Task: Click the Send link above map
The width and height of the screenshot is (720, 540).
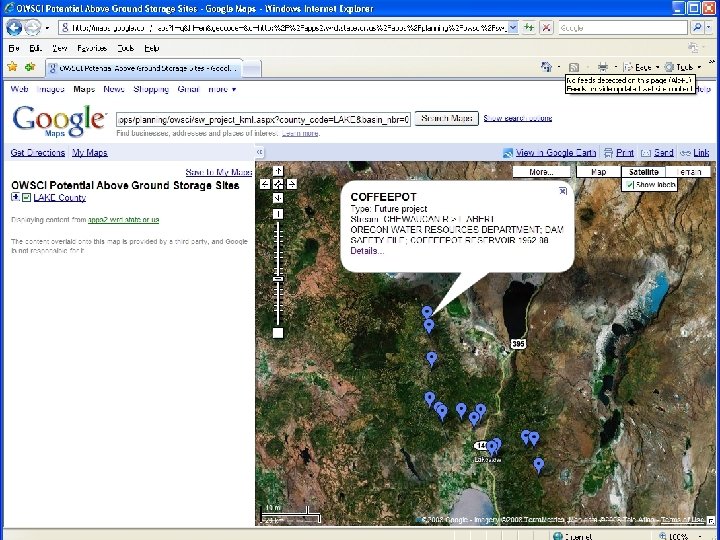Action: tap(664, 152)
